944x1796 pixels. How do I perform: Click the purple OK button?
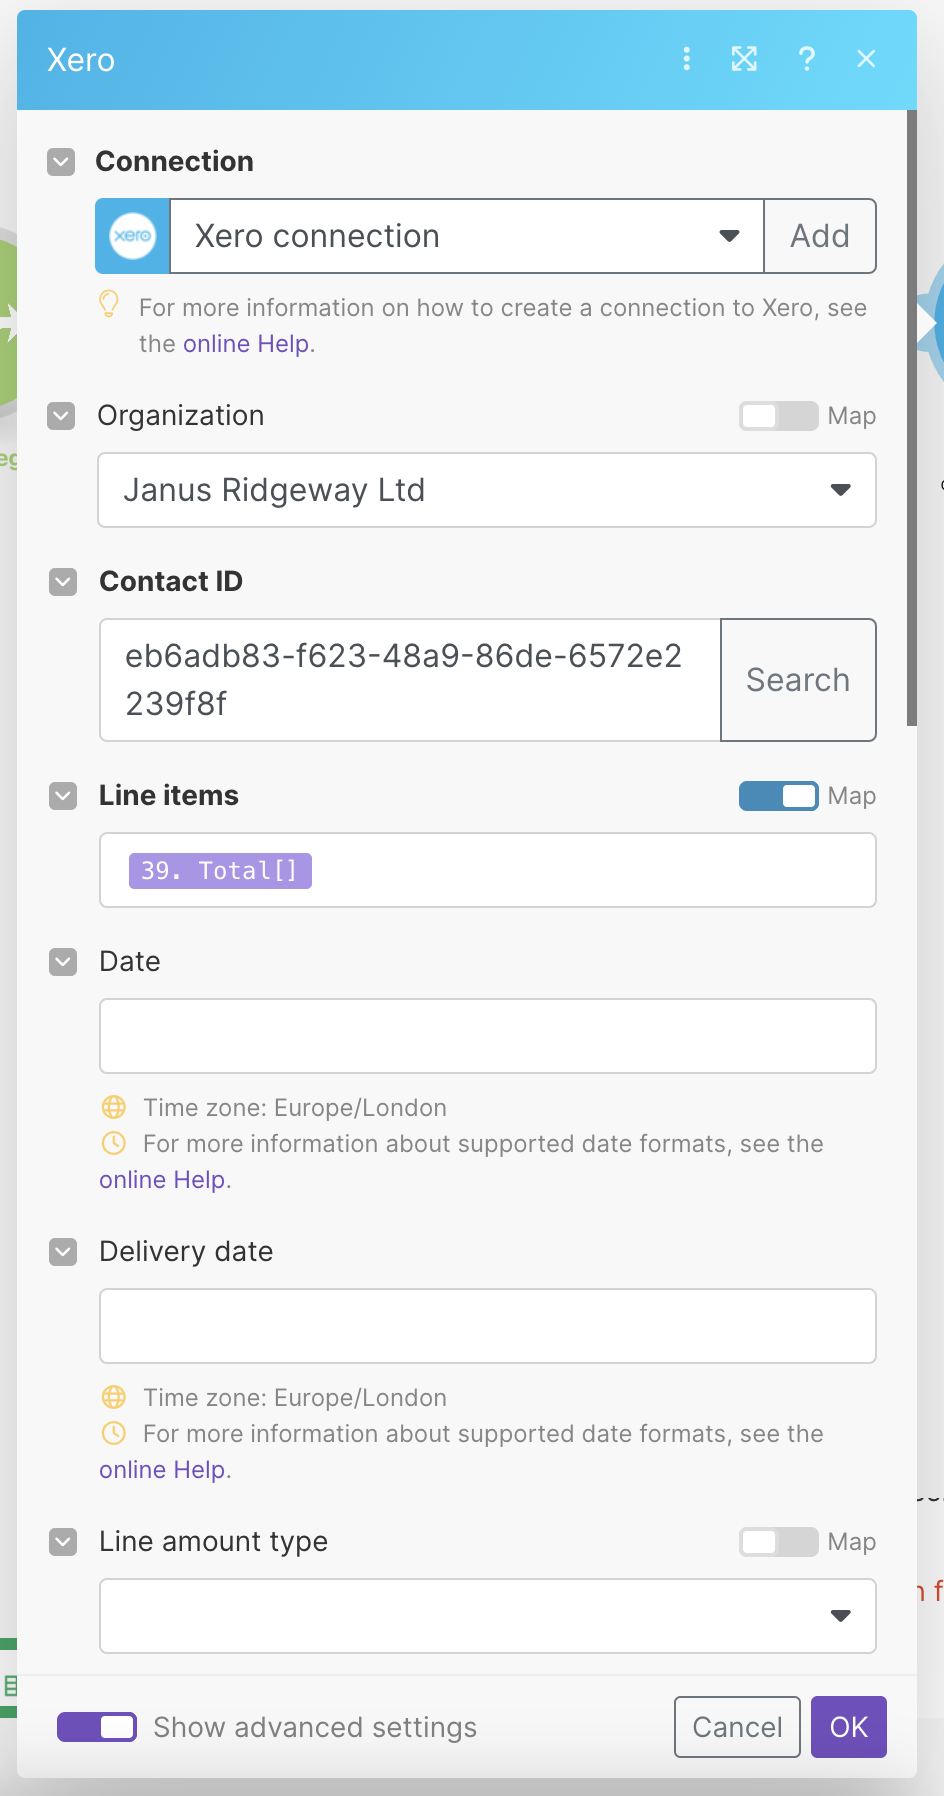[848, 1727]
